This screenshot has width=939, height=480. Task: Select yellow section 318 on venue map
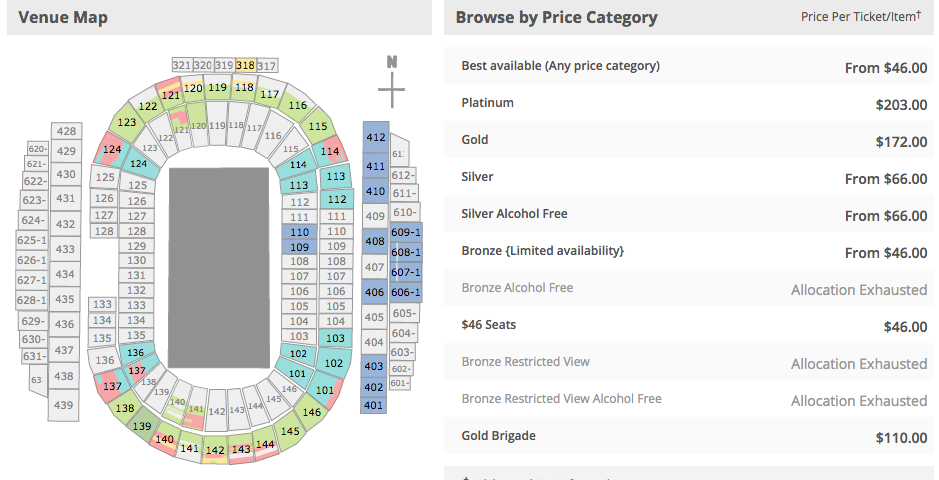coord(246,65)
